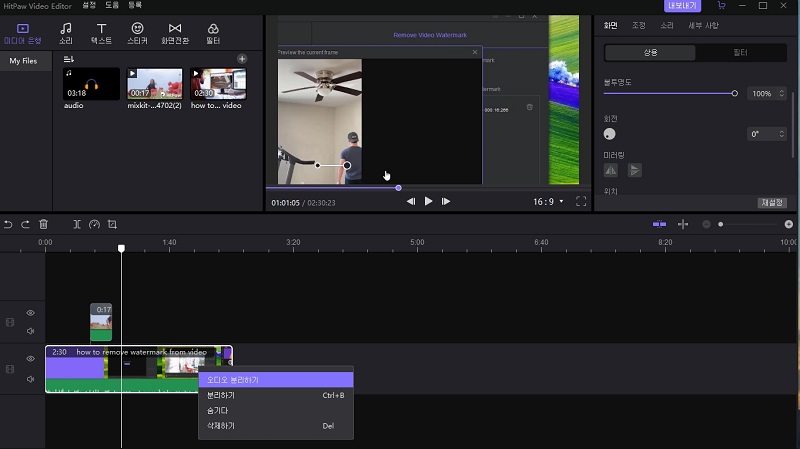Open the 16:9 aspect ratio dropdown
800x449 pixels.
pyautogui.click(x=548, y=201)
